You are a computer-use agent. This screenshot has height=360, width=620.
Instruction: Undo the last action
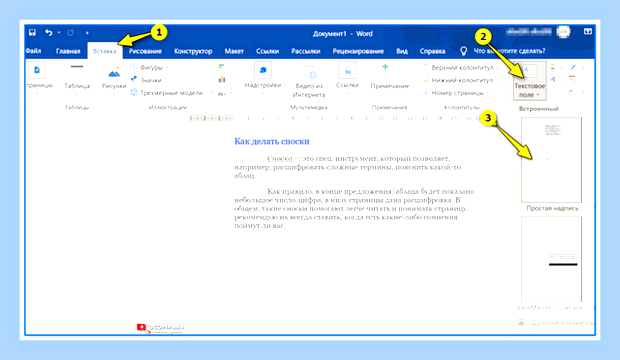[x=49, y=32]
